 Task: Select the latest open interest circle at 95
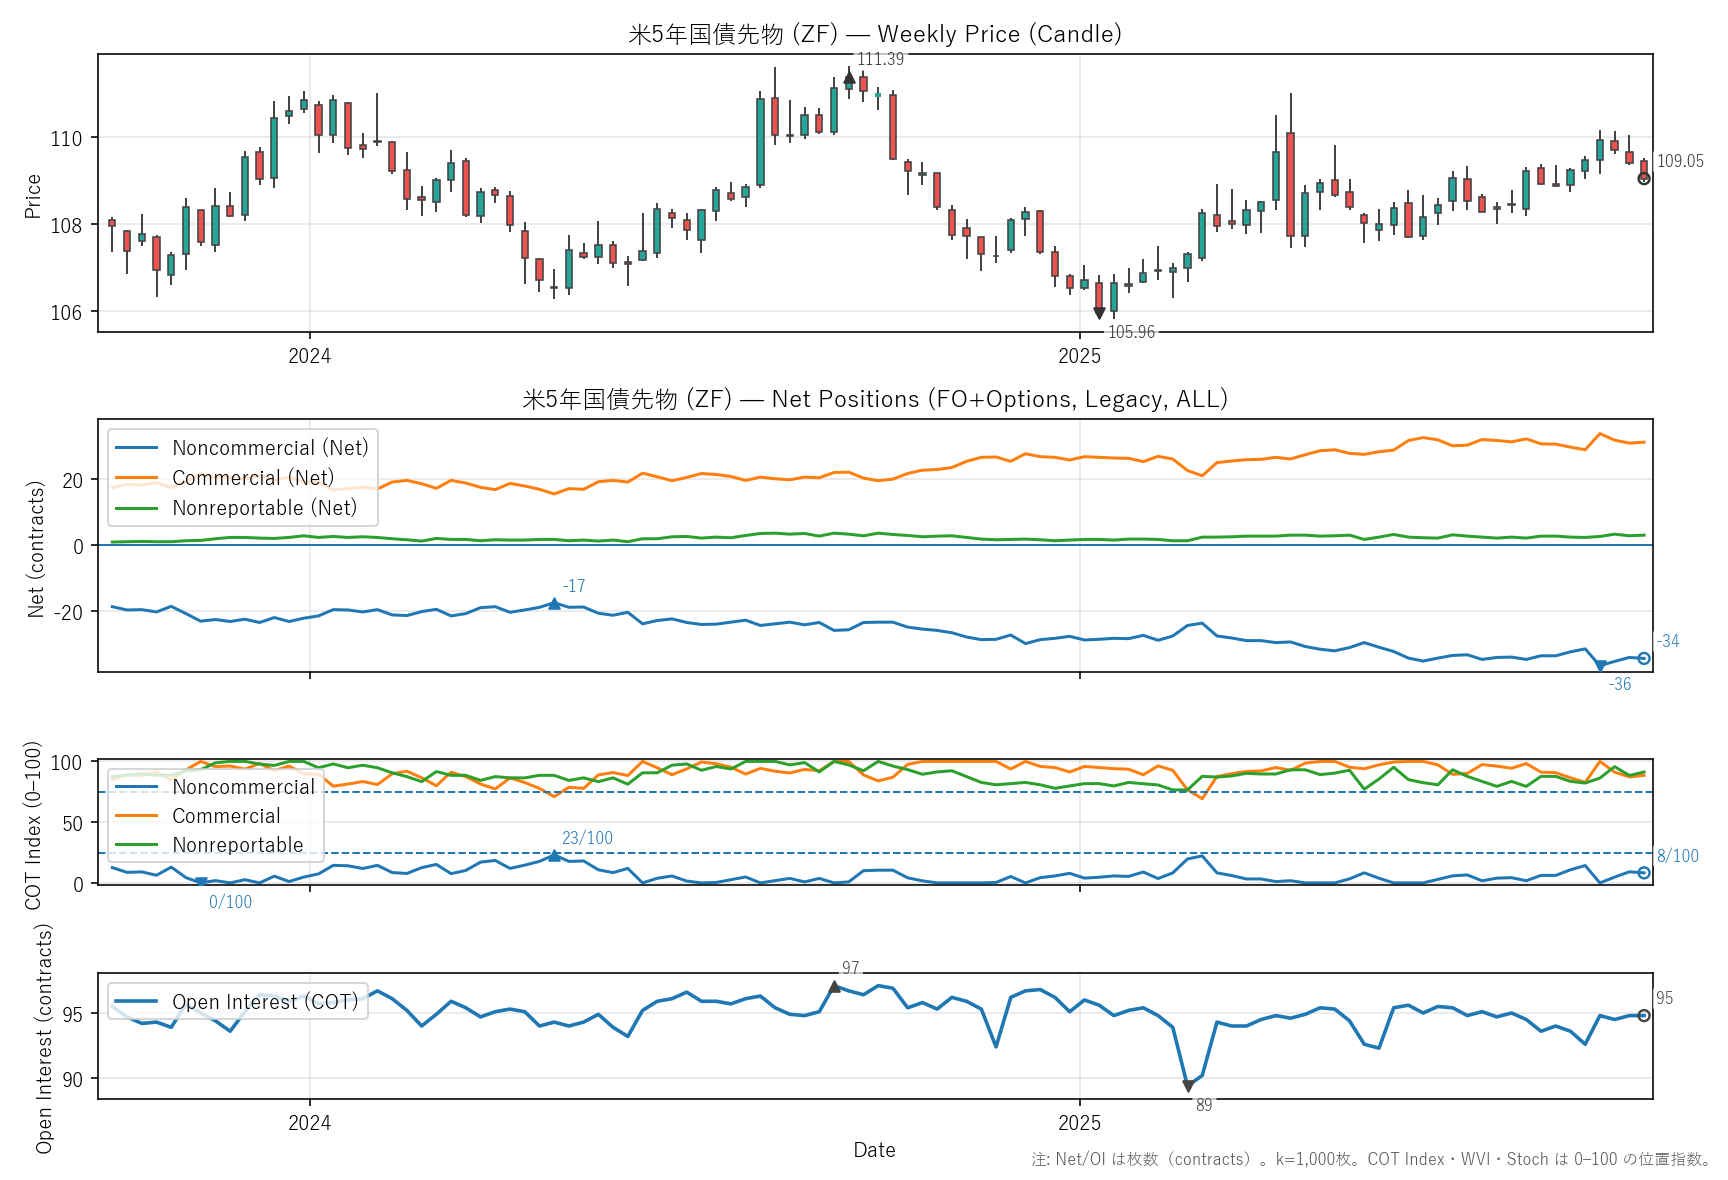(x=1644, y=1016)
